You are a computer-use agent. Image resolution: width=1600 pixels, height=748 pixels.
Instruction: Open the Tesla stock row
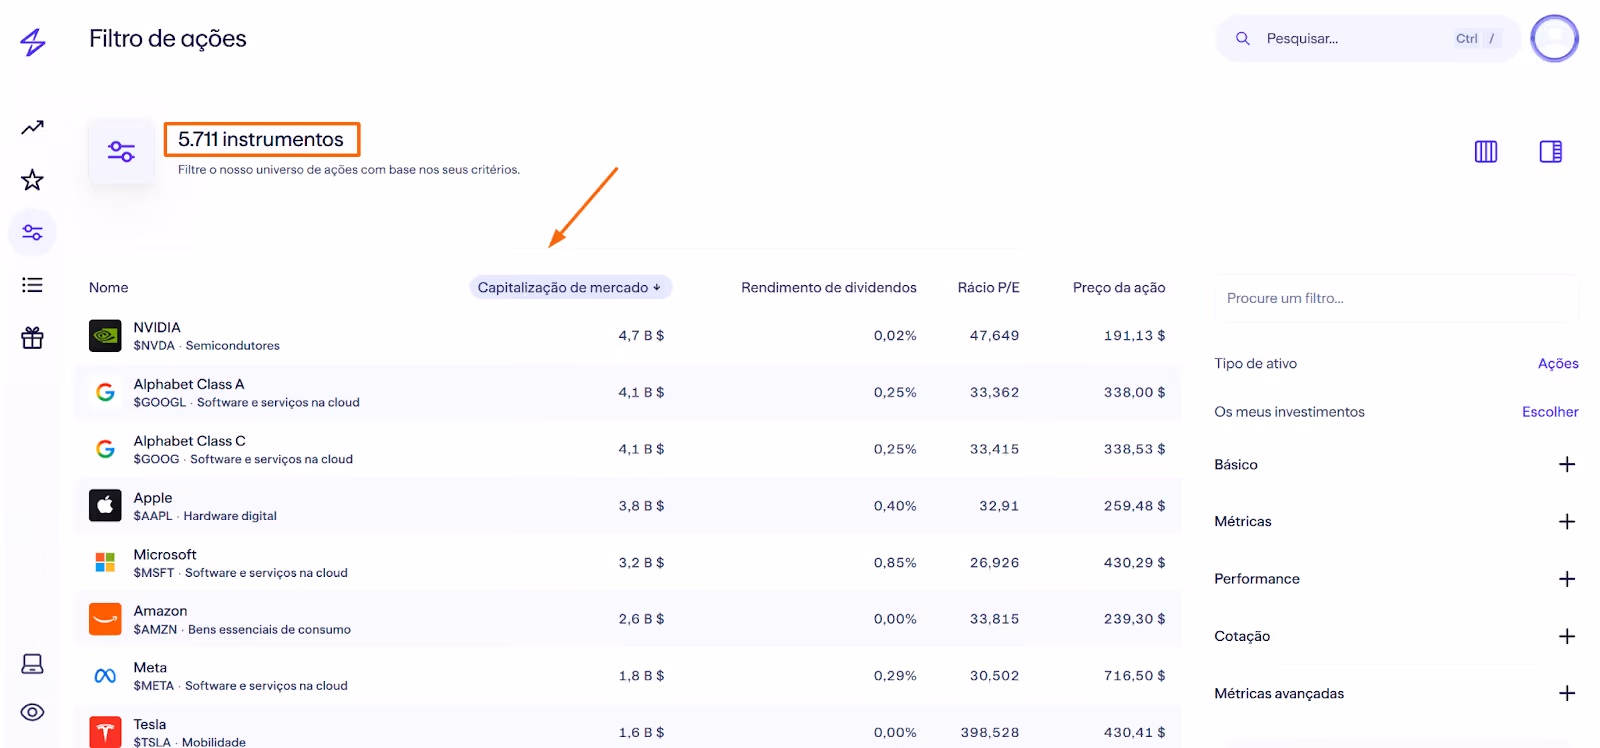click(x=628, y=728)
